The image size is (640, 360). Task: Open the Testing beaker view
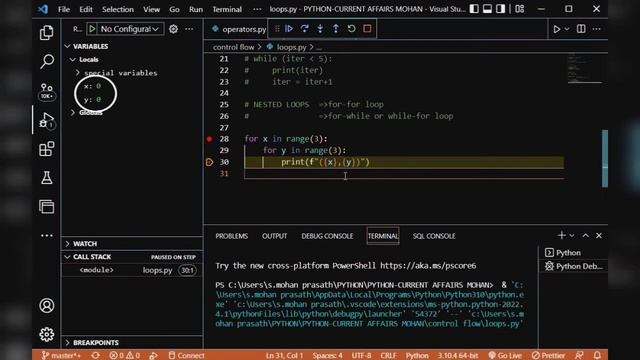(x=47, y=178)
